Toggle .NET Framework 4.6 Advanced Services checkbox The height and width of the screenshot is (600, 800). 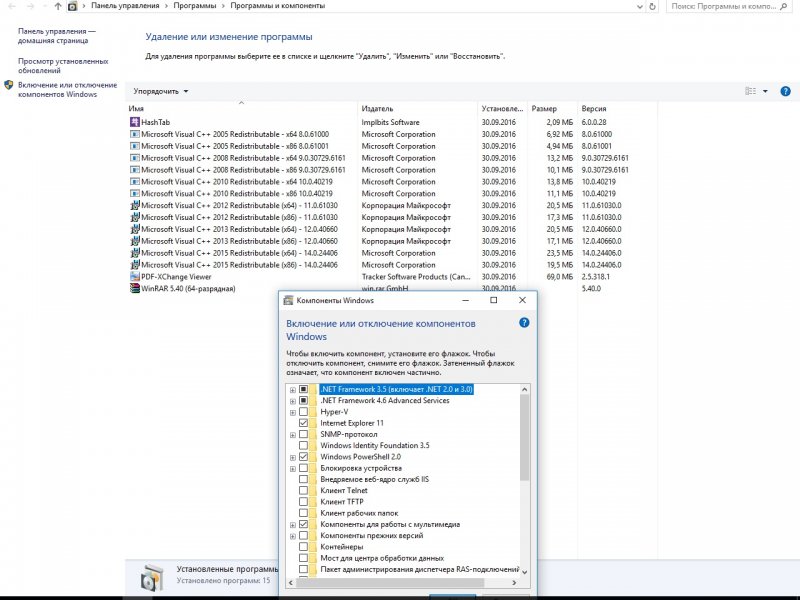tap(304, 401)
